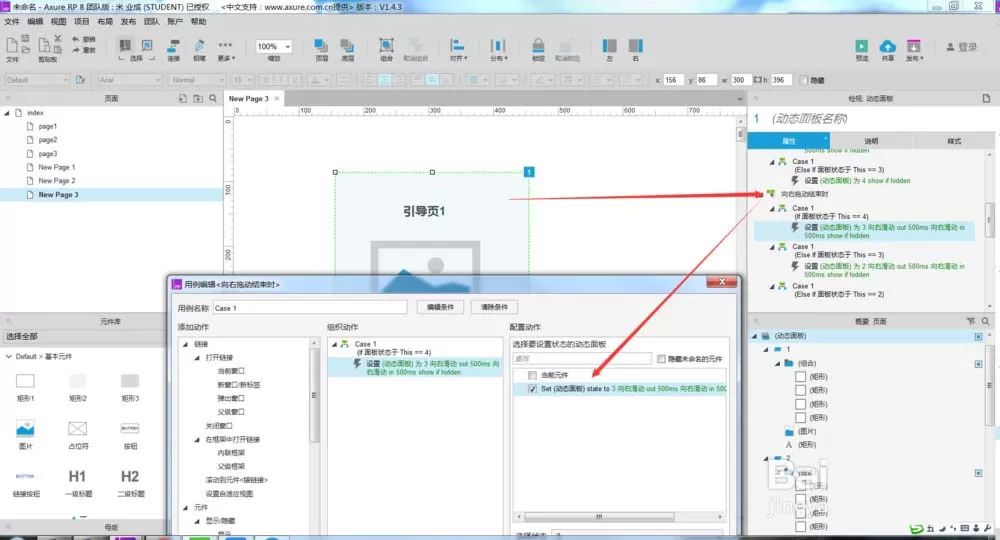Click the 编辑条件 edit condition button
The width and height of the screenshot is (1000, 540).
440,307
